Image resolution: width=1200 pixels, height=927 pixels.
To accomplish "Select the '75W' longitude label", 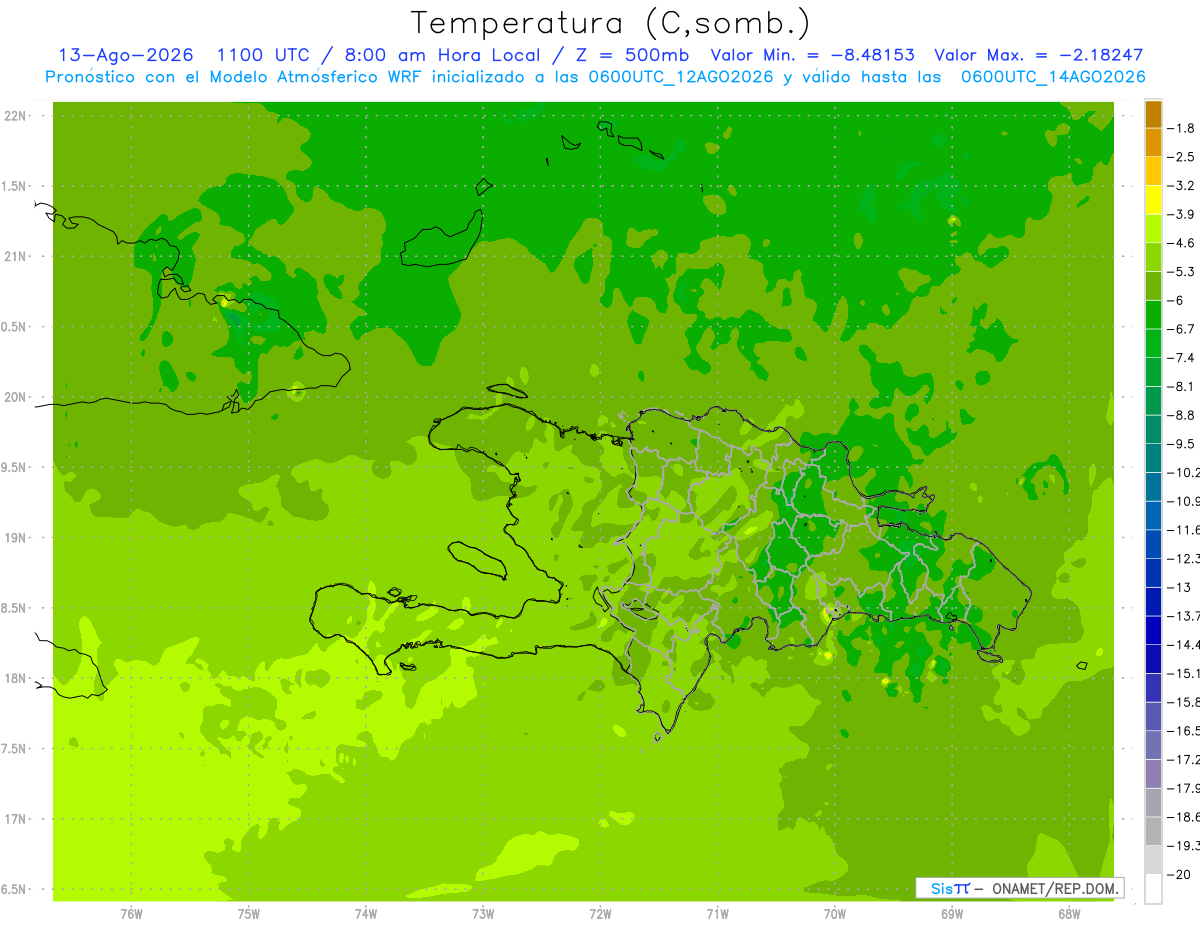I will 249,914.
